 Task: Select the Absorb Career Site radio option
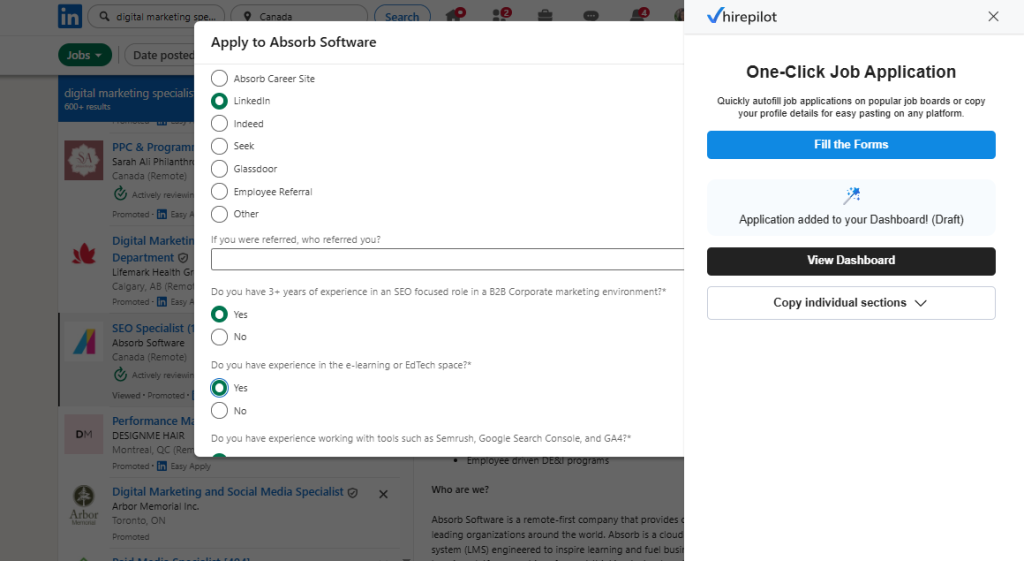click(x=219, y=78)
